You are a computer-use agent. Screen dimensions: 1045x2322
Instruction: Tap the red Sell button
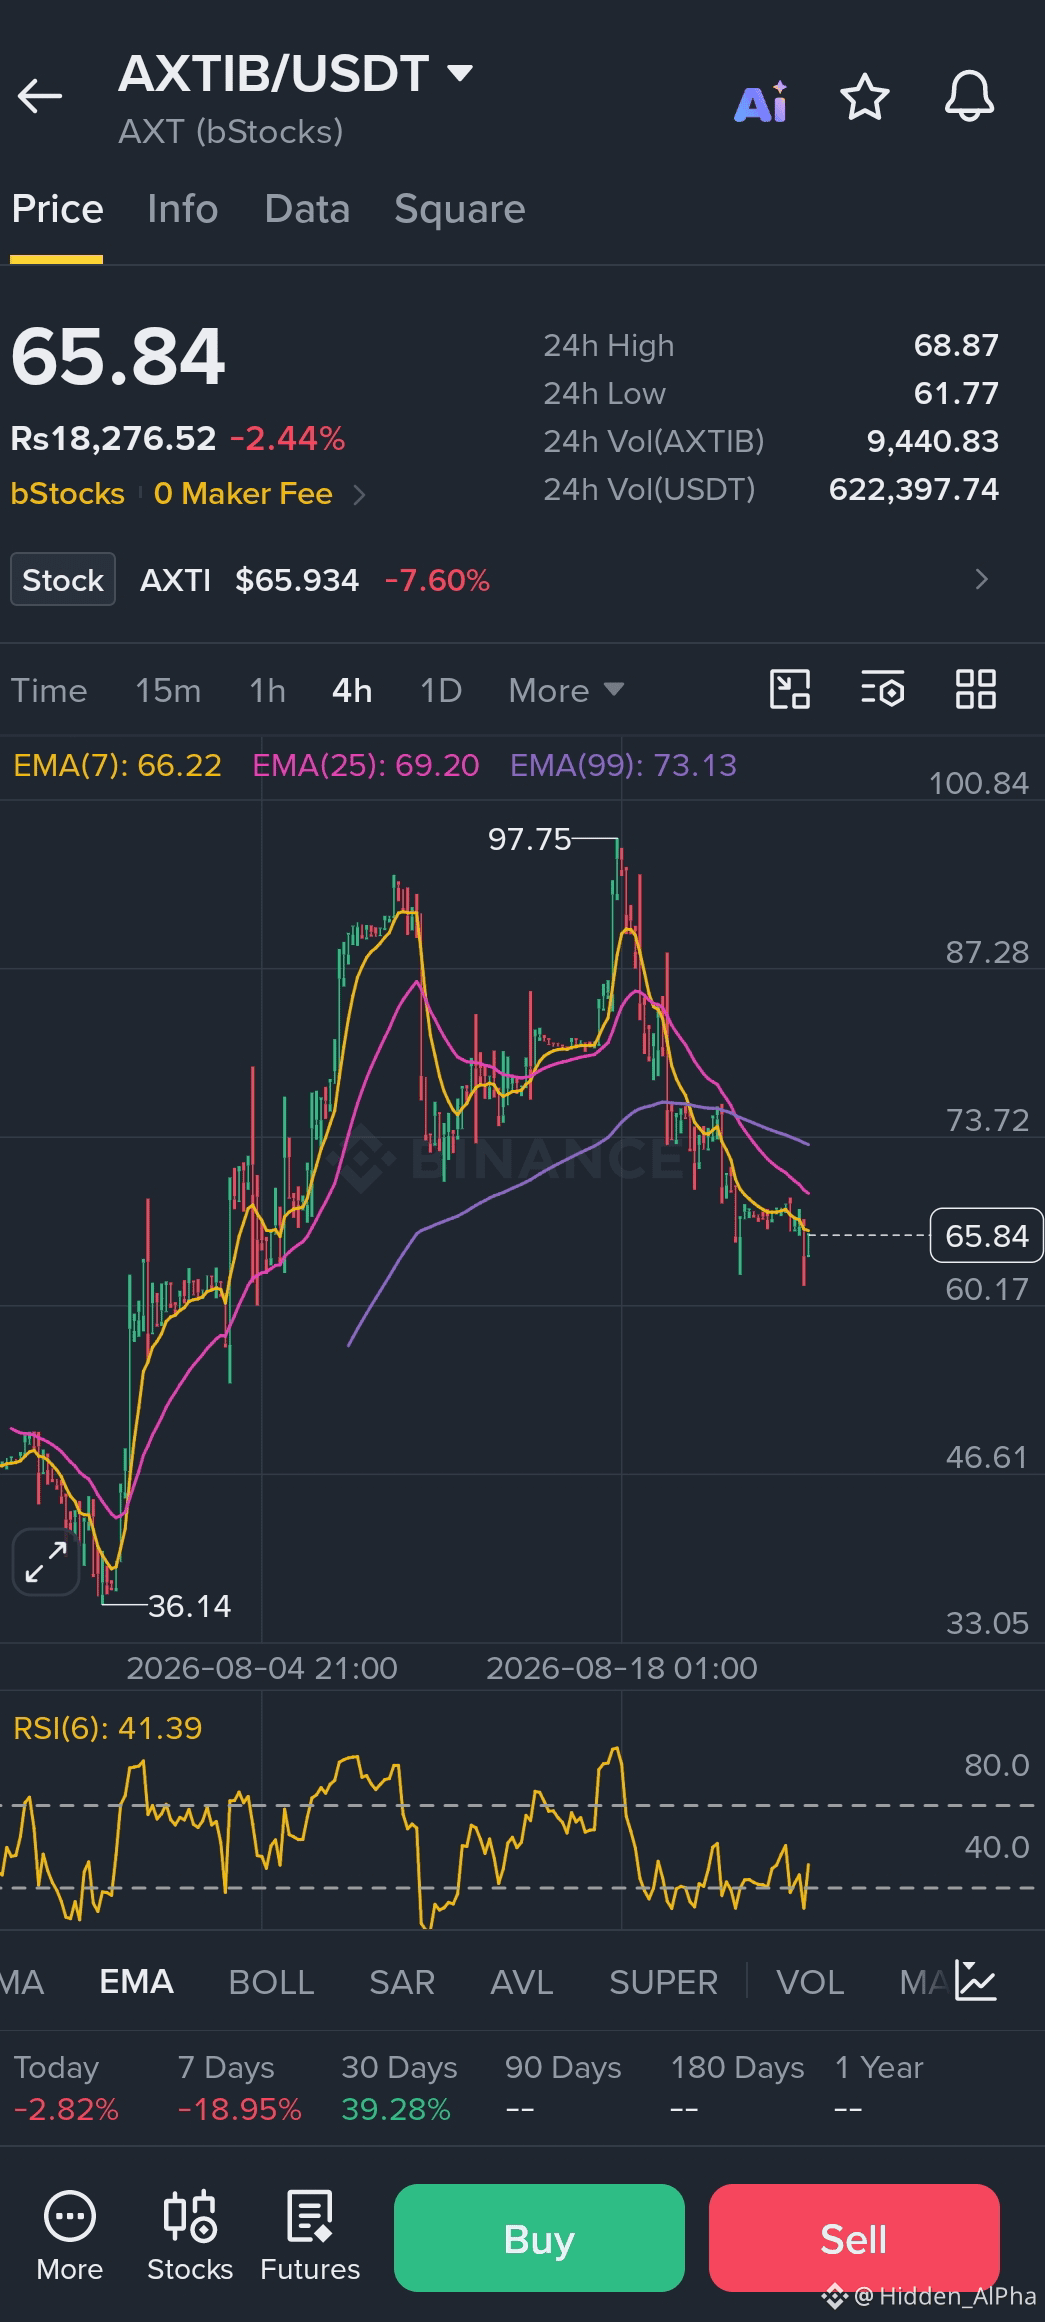coord(854,2238)
